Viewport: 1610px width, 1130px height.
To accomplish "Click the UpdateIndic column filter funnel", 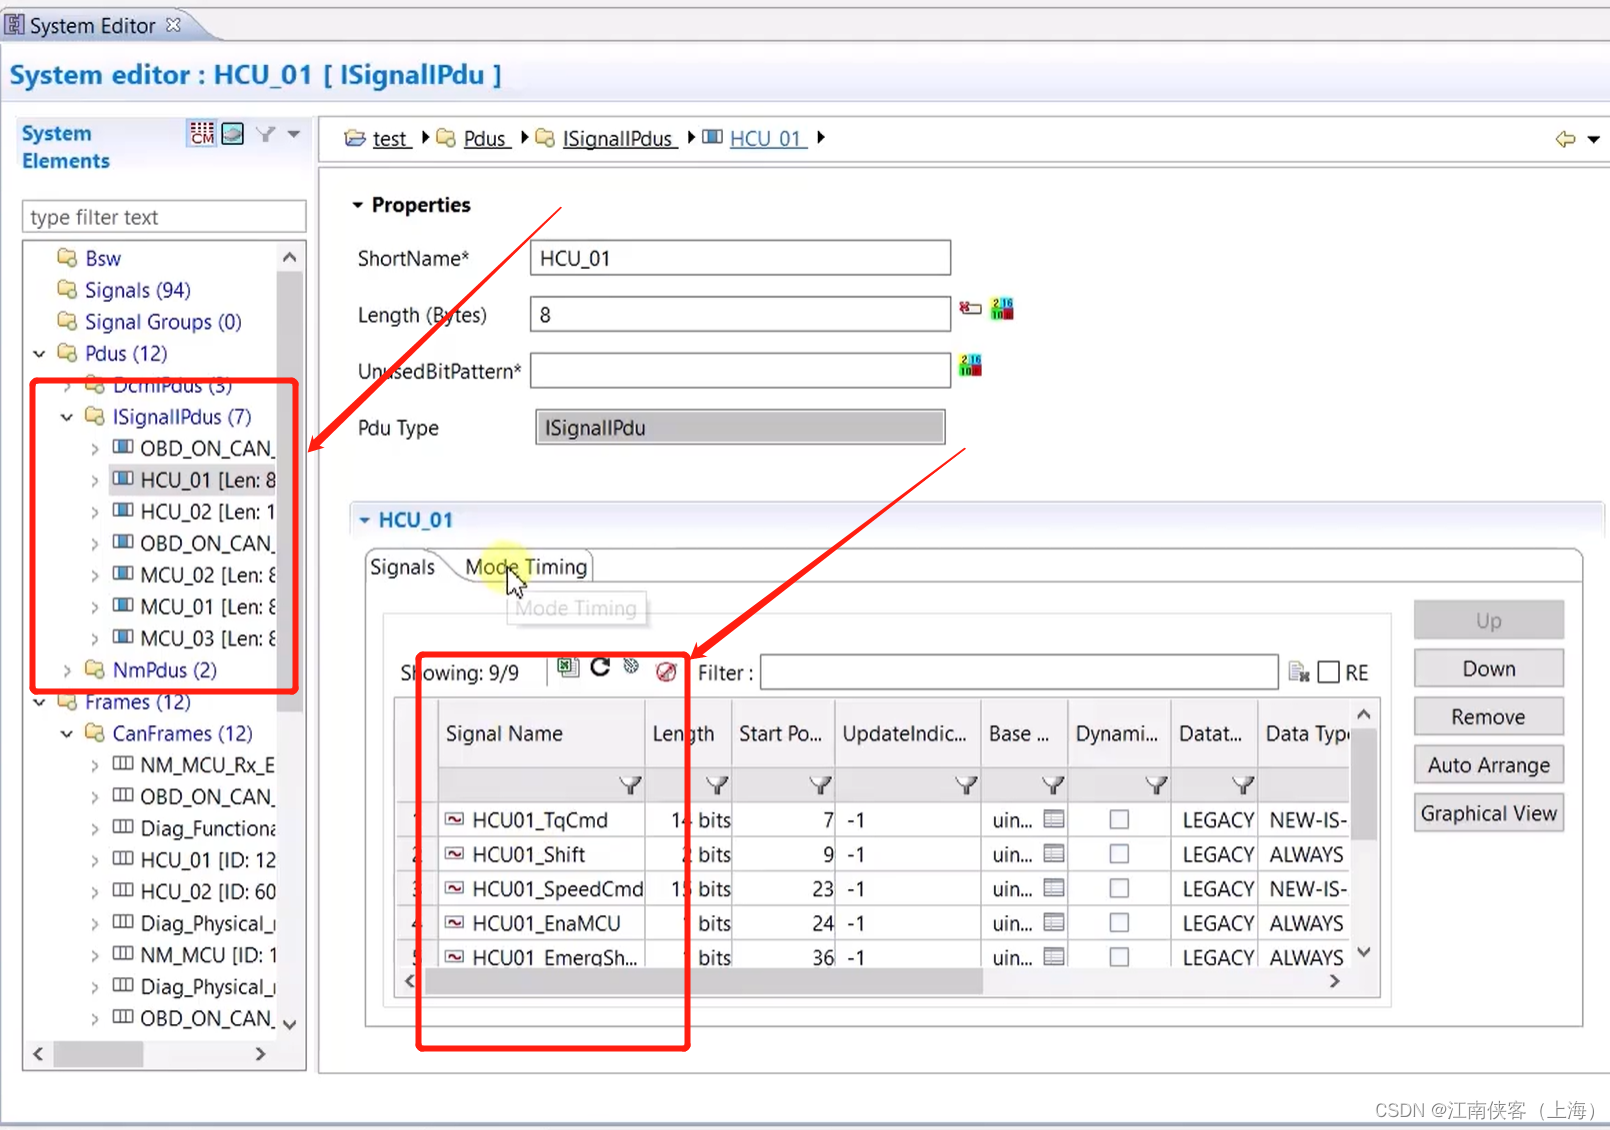I will 965,785.
